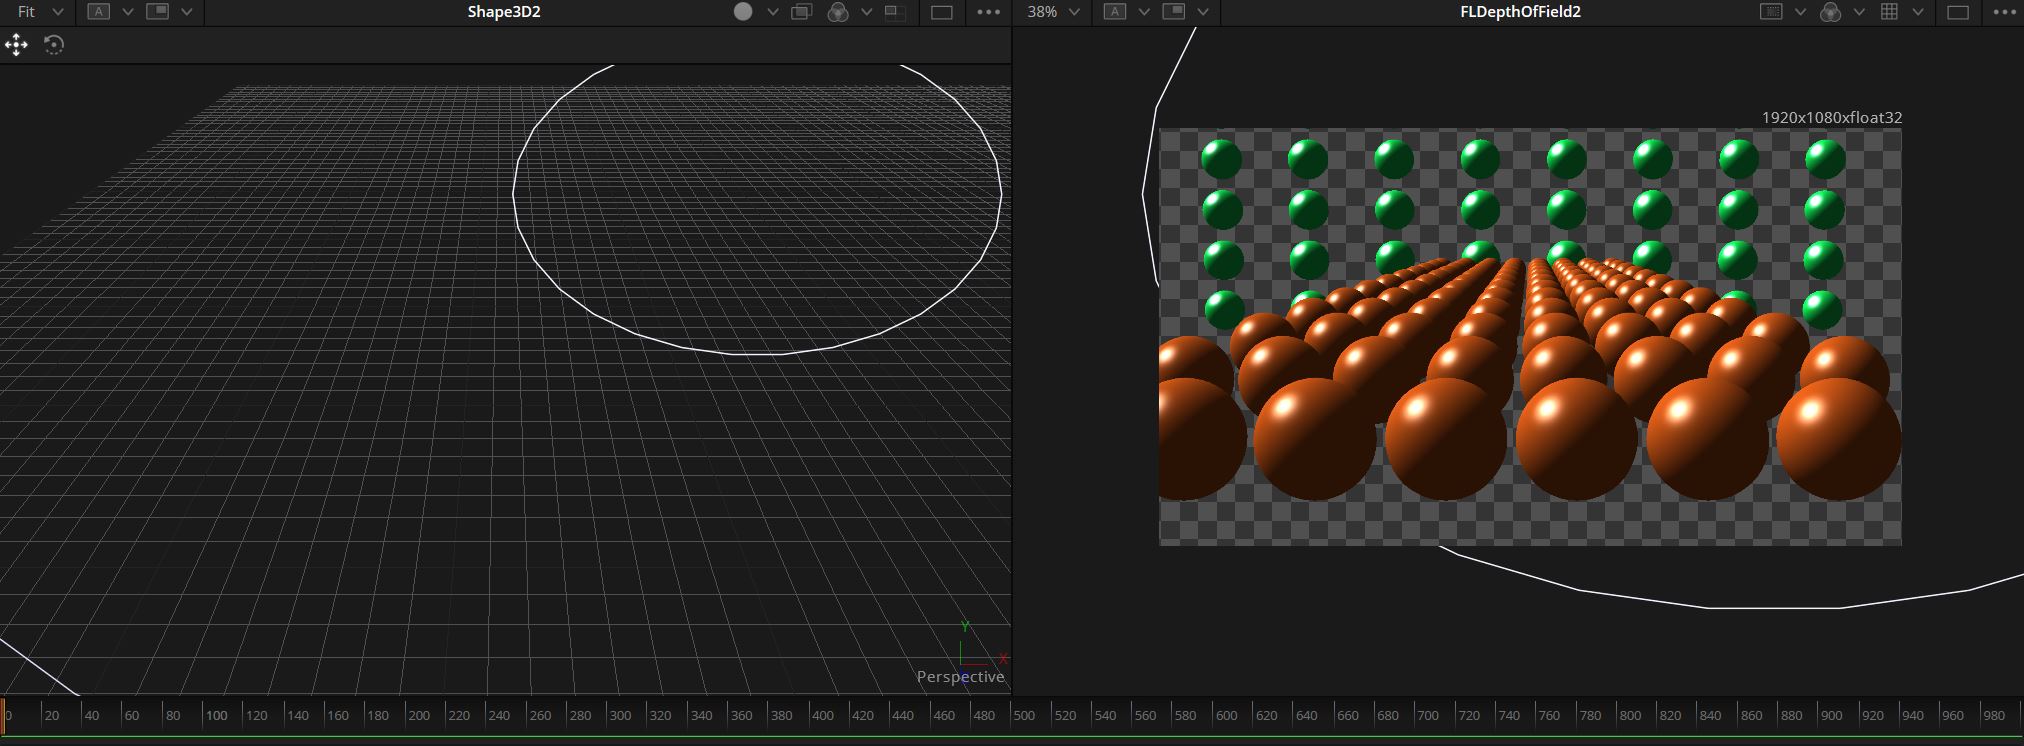The width and height of the screenshot is (2024, 746).
Task: Switch to single viewer layout from the FLDepthOfField2 header
Action: 1958,12
